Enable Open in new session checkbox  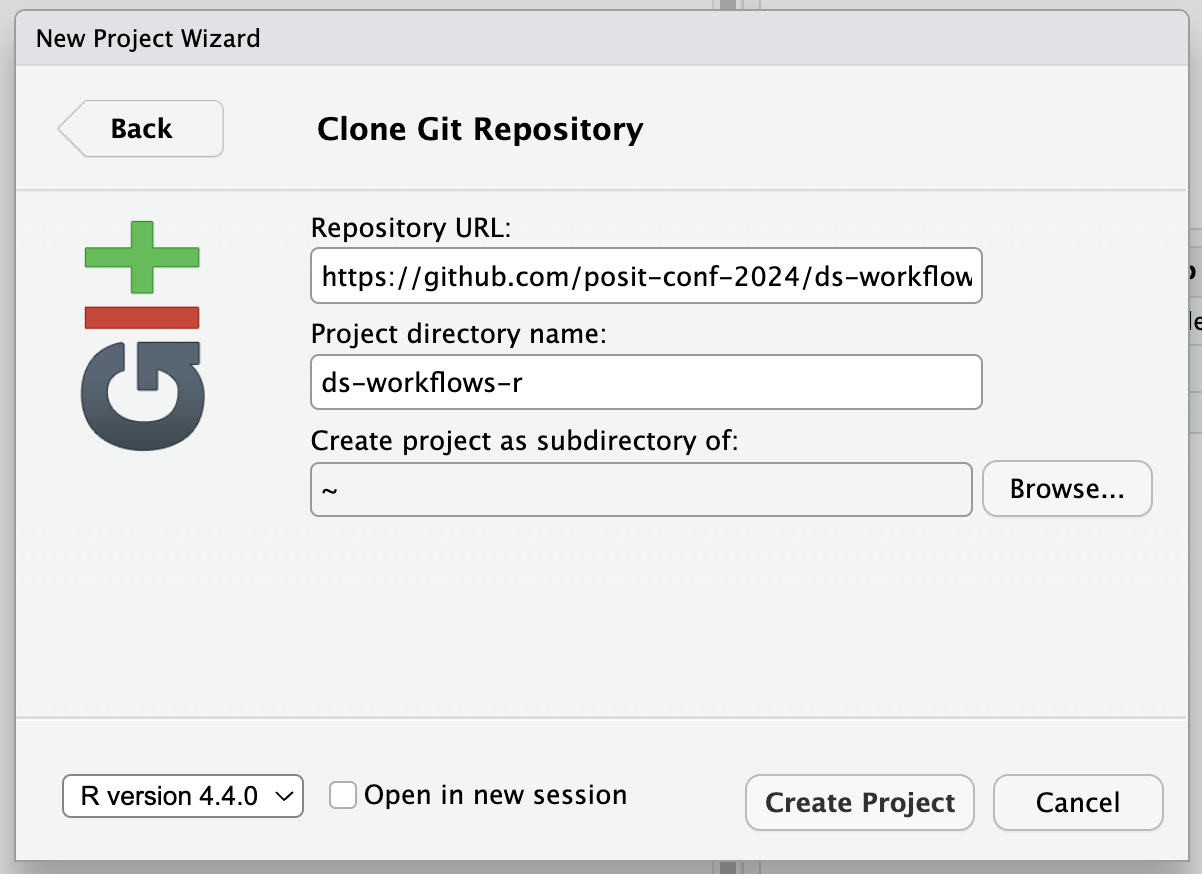point(343,796)
